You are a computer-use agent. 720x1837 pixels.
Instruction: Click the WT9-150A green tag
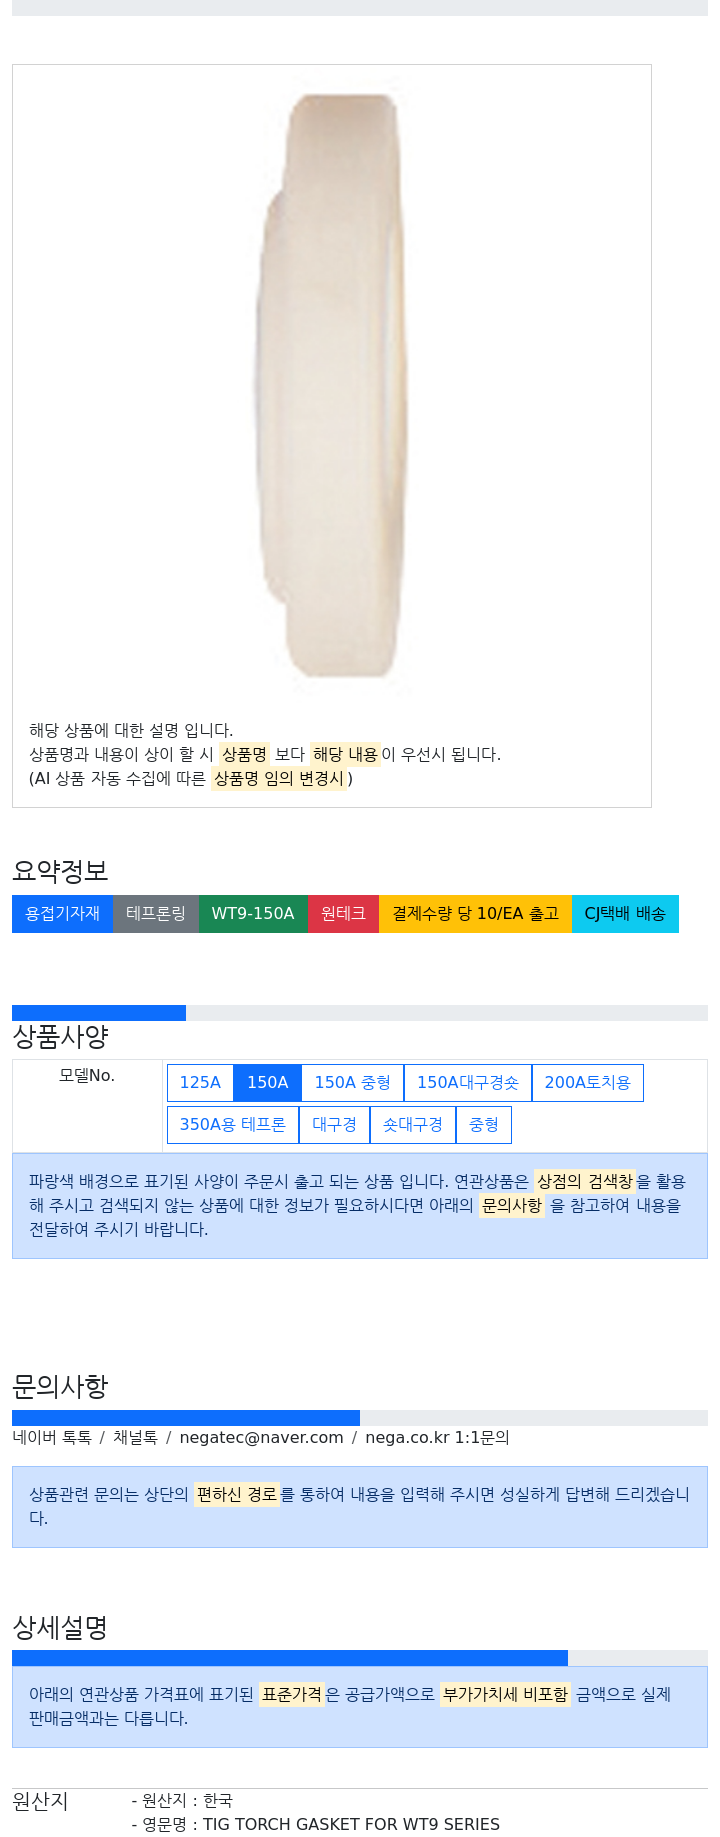coord(253,914)
